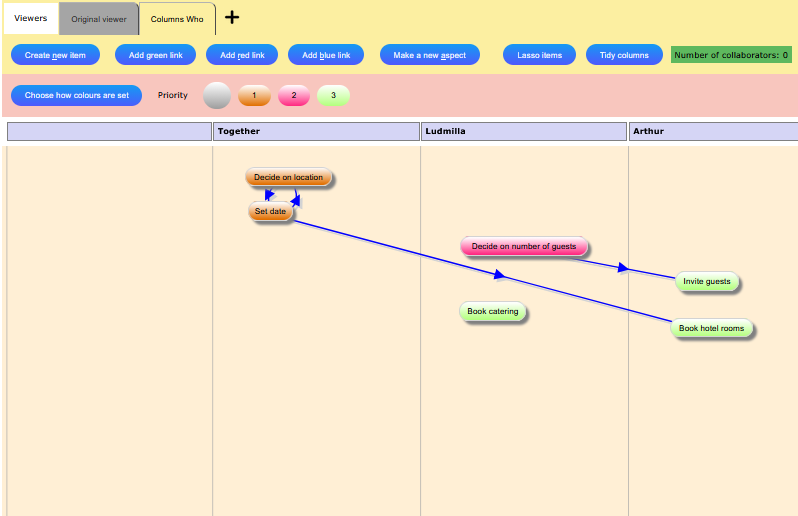
Task: Select the Set date item
Action: point(270,211)
